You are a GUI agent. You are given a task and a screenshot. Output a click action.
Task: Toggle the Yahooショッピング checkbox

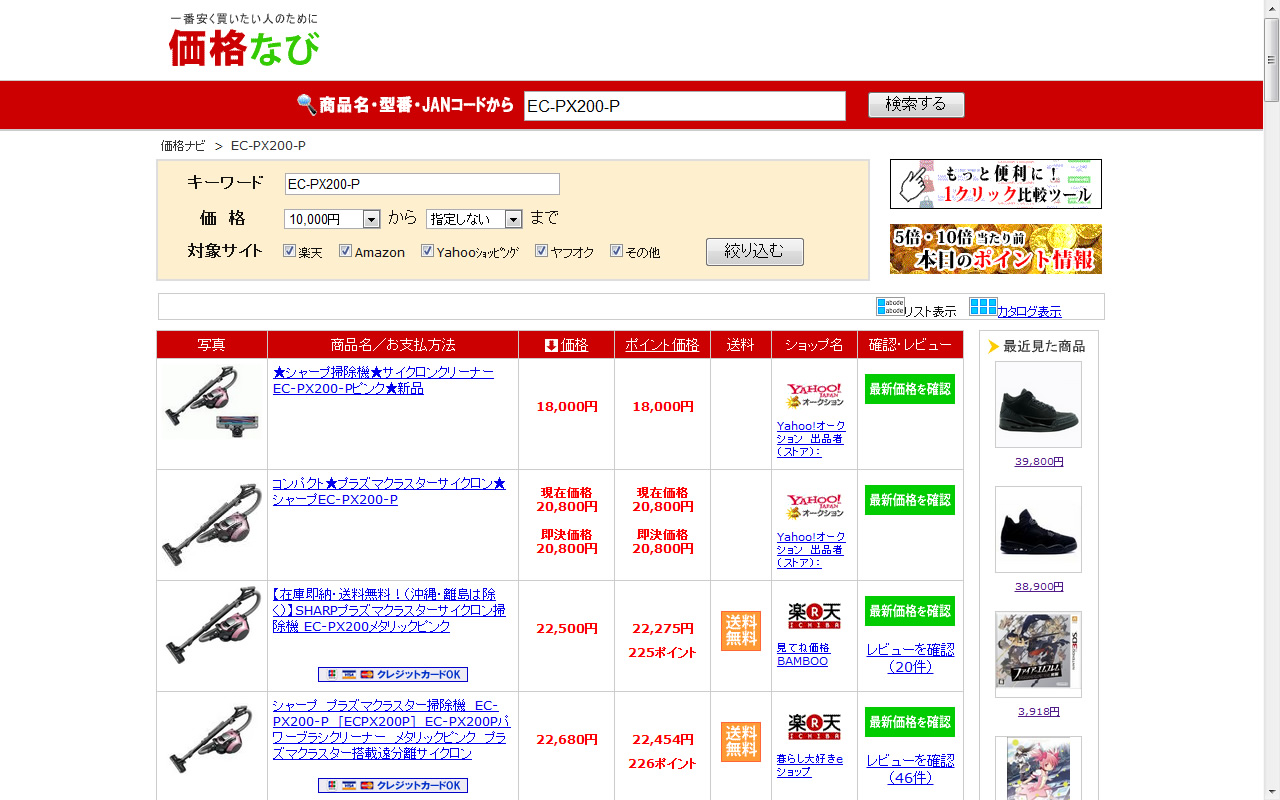(x=427, y=251)
